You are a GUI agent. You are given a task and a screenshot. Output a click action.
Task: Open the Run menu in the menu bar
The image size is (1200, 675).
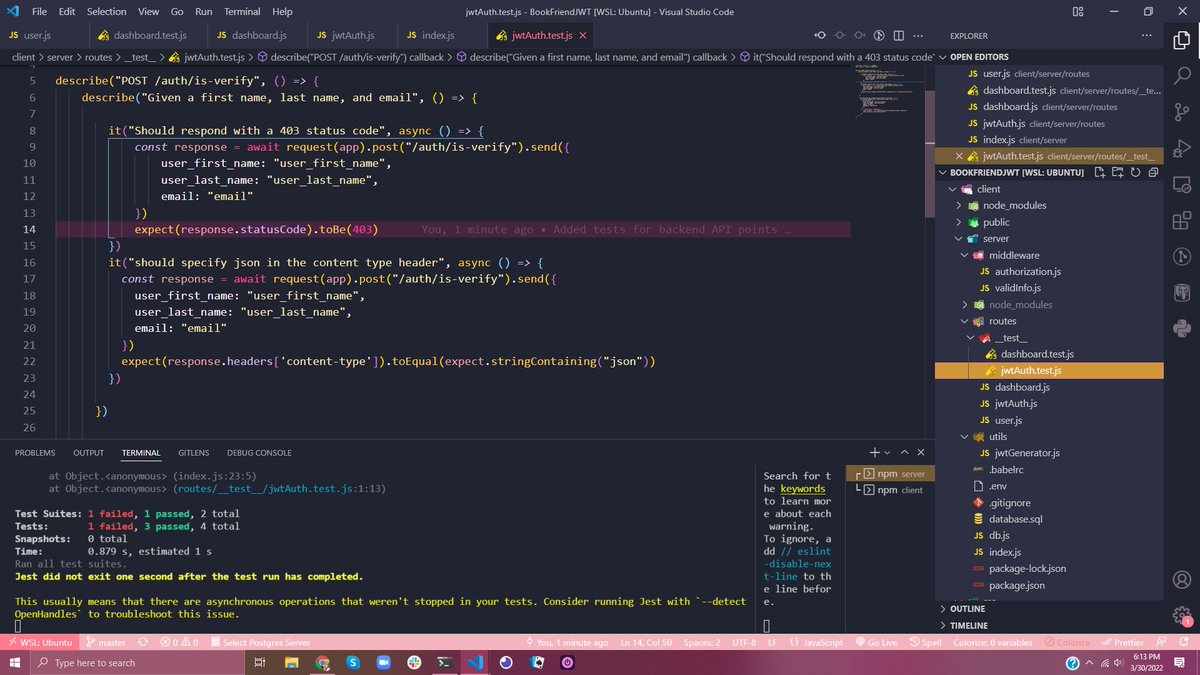(x=204, y=11)
